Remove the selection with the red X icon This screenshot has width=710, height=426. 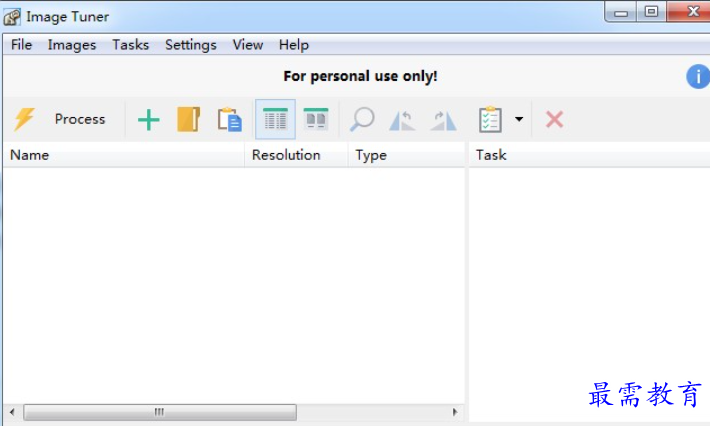point(554,120)
